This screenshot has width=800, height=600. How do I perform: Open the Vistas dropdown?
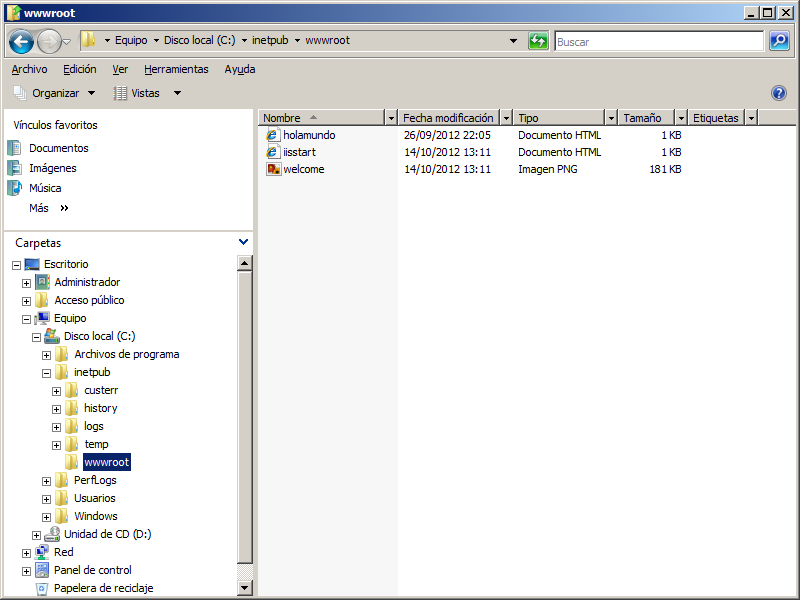[x=150, y=91]
